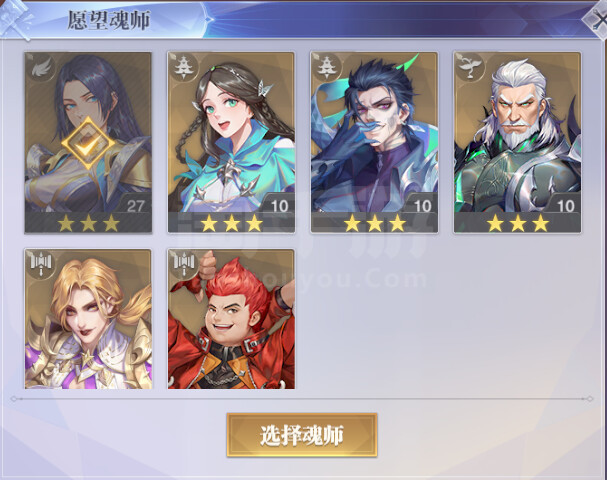Click the level 27 badge on first card
Viewport: 607px width, 480px height.
tap(135, 206)
